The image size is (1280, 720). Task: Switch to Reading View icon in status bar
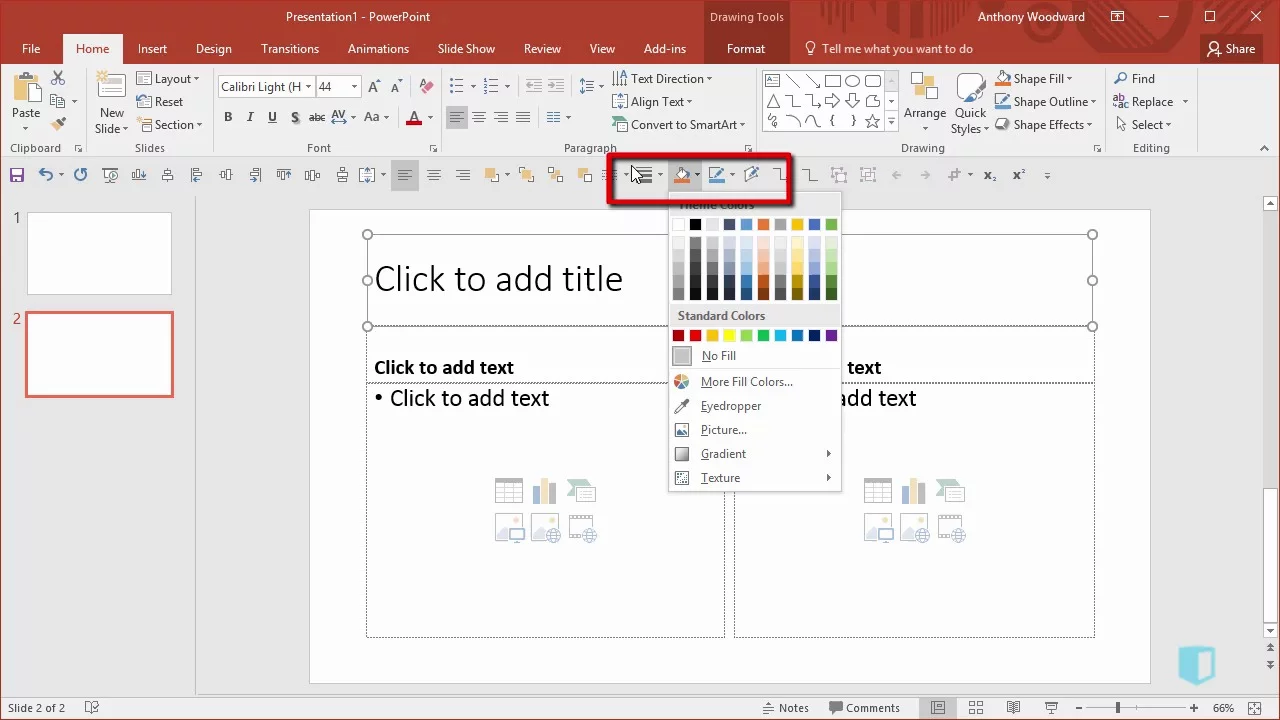pos(1013,708)
